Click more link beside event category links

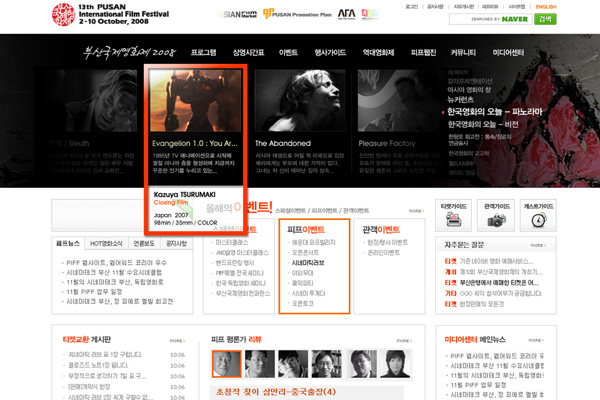(x=416, y=211)
